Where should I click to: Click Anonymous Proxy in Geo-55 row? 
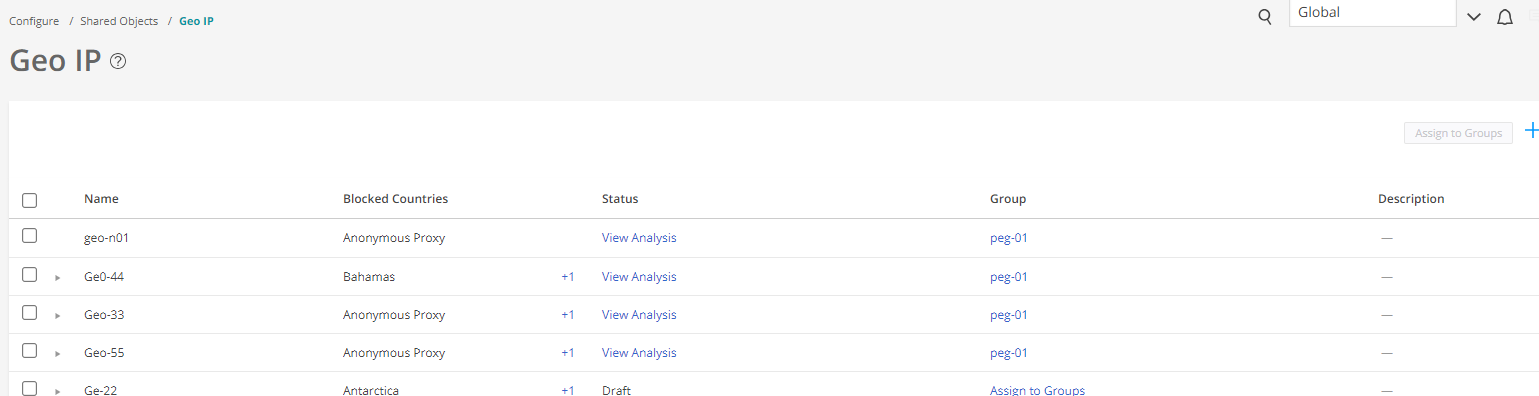click(394, 352)
